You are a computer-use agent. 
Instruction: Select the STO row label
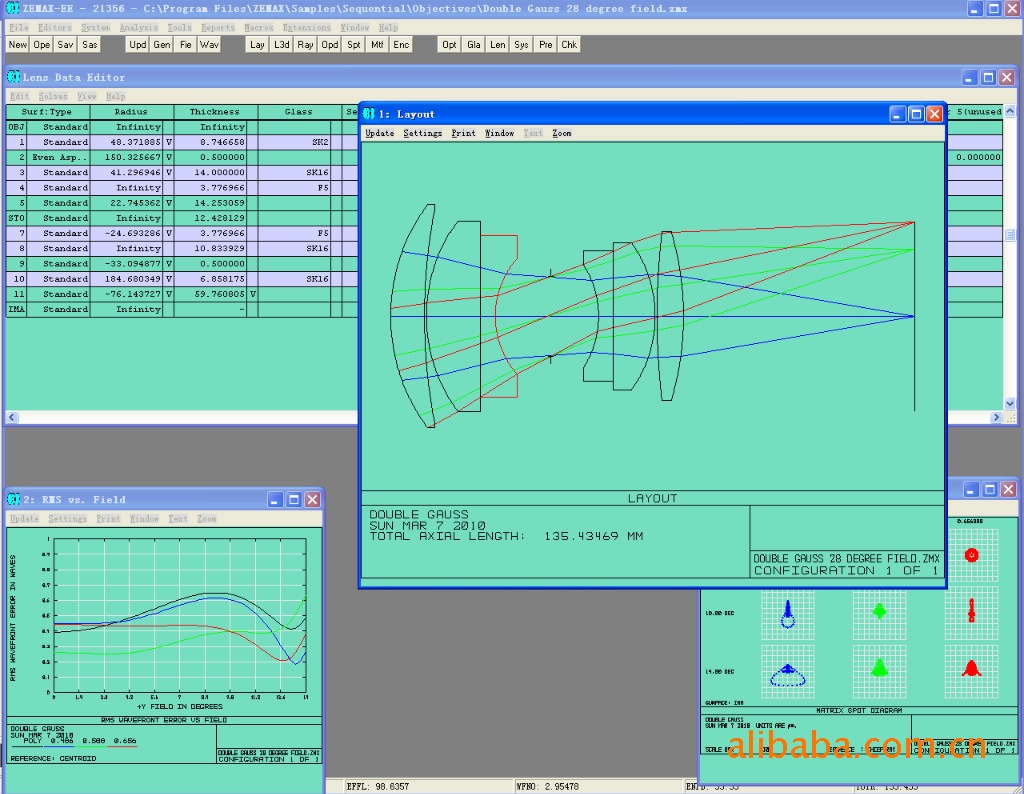point(16,218)
